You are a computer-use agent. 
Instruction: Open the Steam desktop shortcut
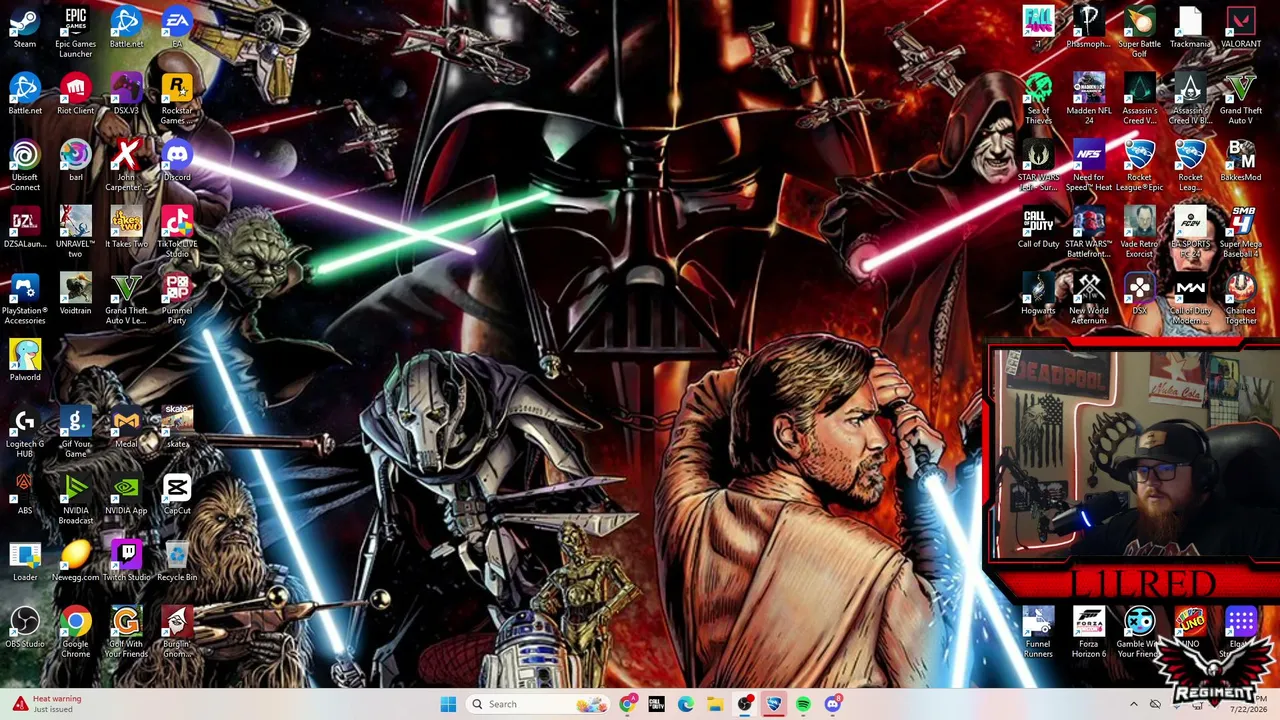pyautogui.click(x=25, y=28)
